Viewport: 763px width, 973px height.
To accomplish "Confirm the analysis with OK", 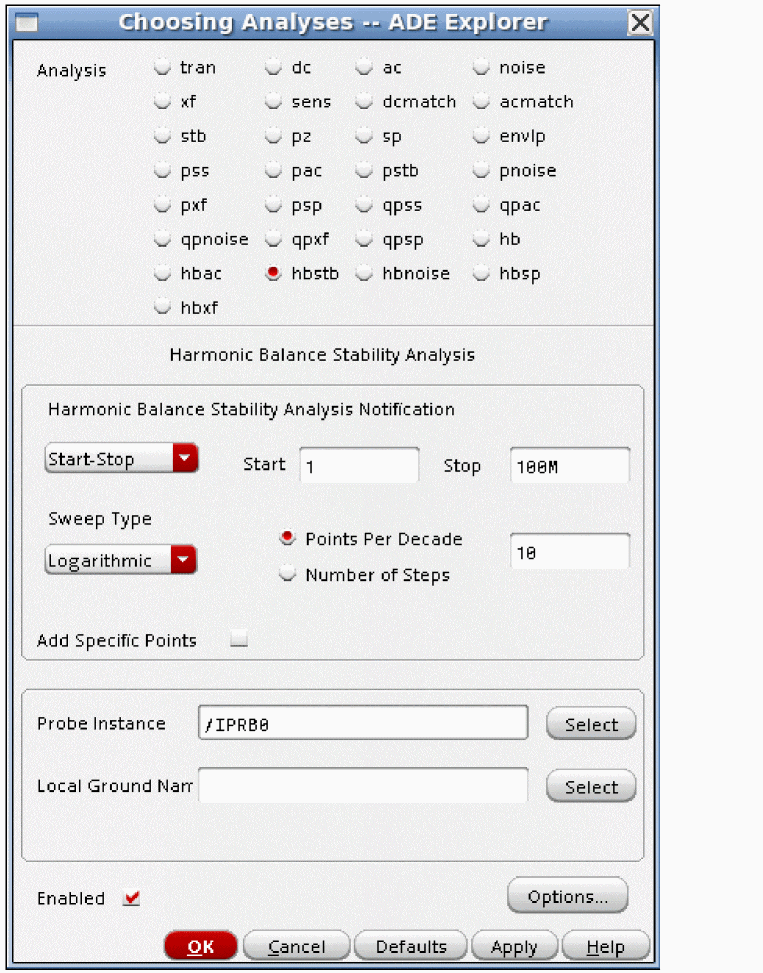I will tap(200, 947).
